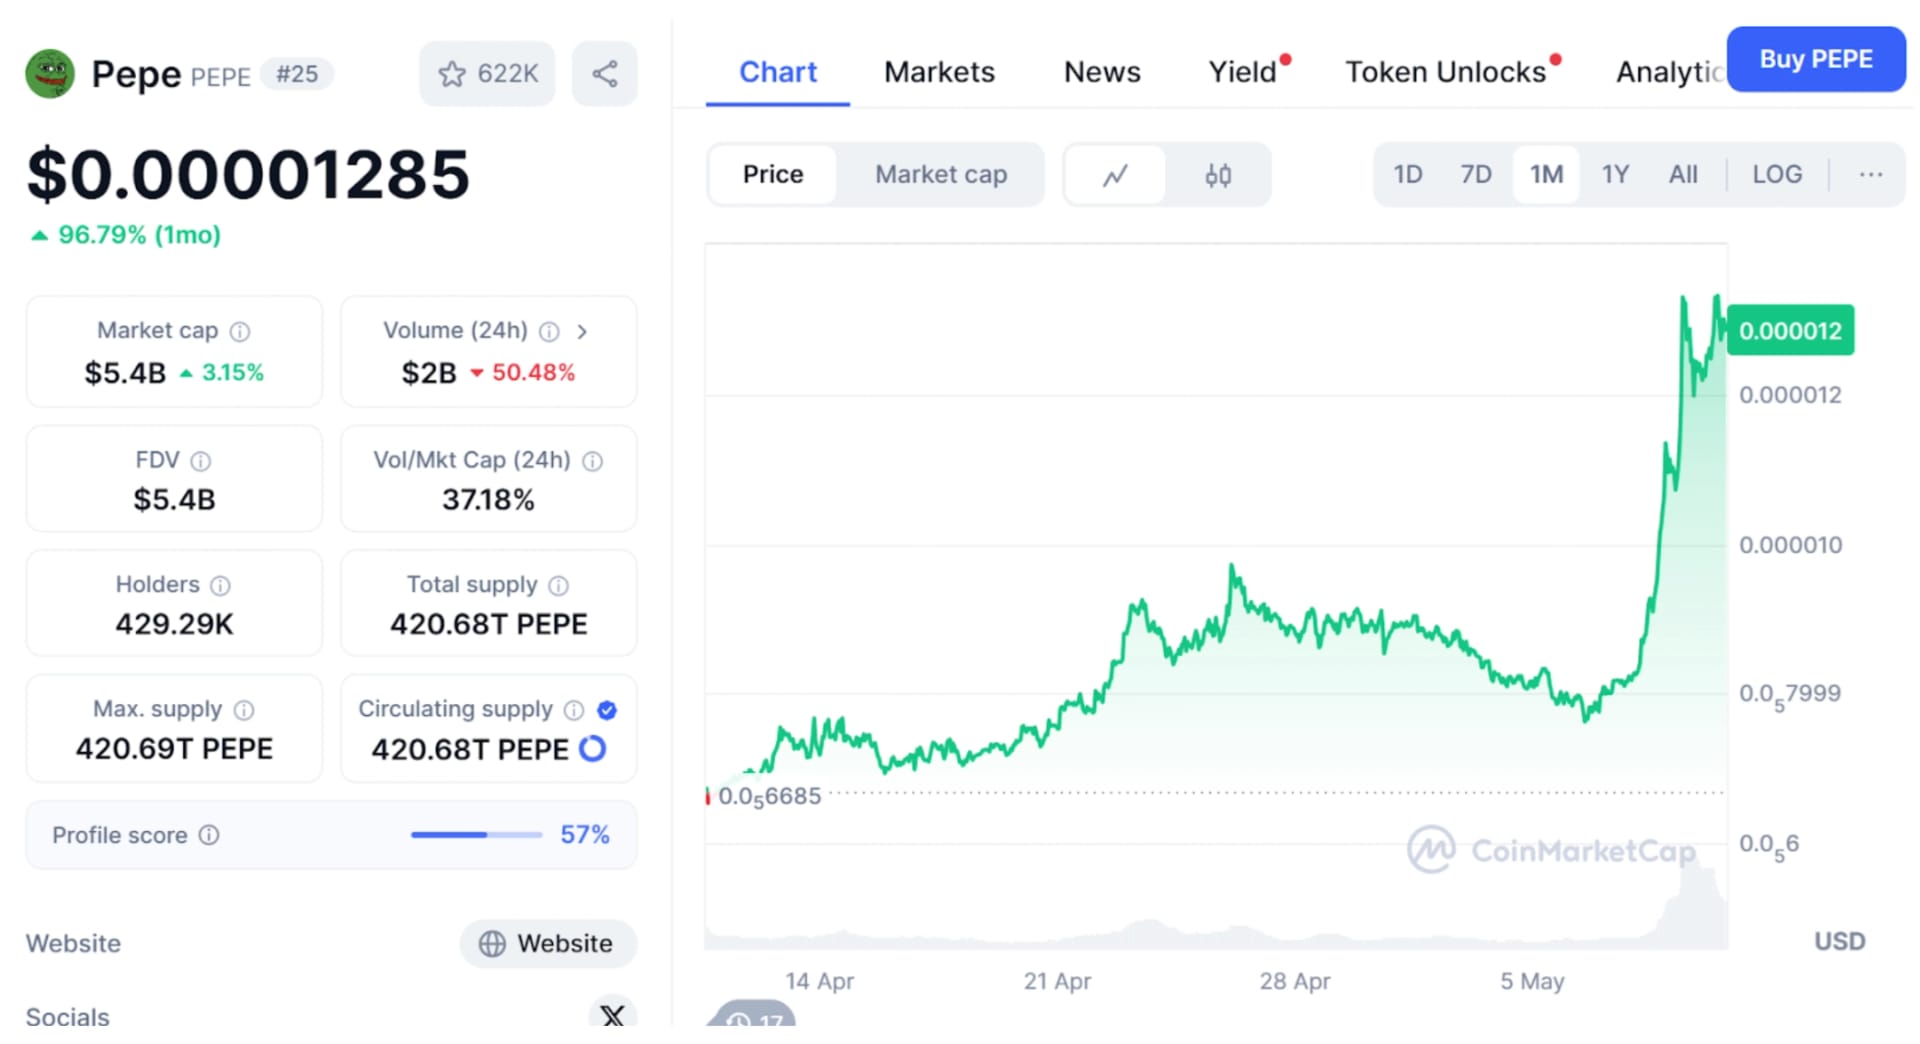Visit the project site via Website button
The image size is (1920, 1044).
548,943
